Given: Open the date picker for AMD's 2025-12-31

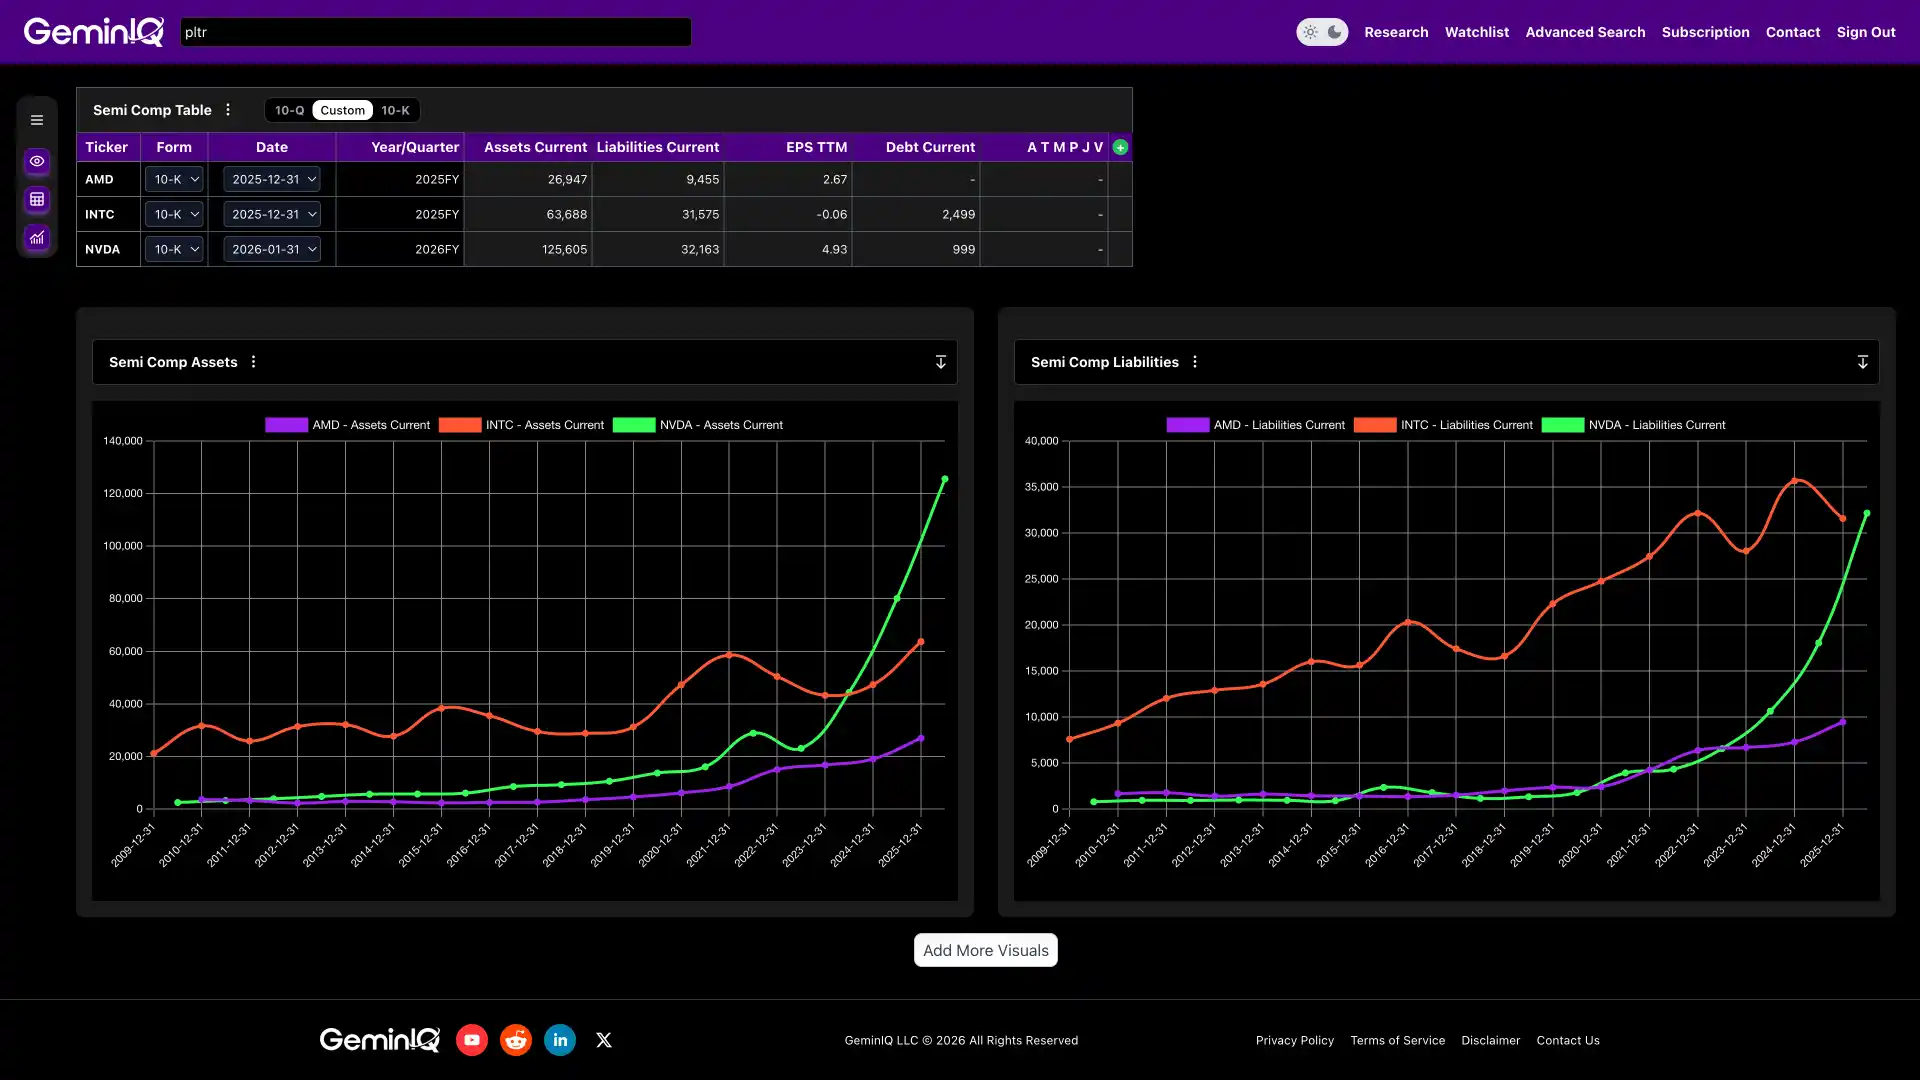Looking at the screenshot, I should coord(272,179).
